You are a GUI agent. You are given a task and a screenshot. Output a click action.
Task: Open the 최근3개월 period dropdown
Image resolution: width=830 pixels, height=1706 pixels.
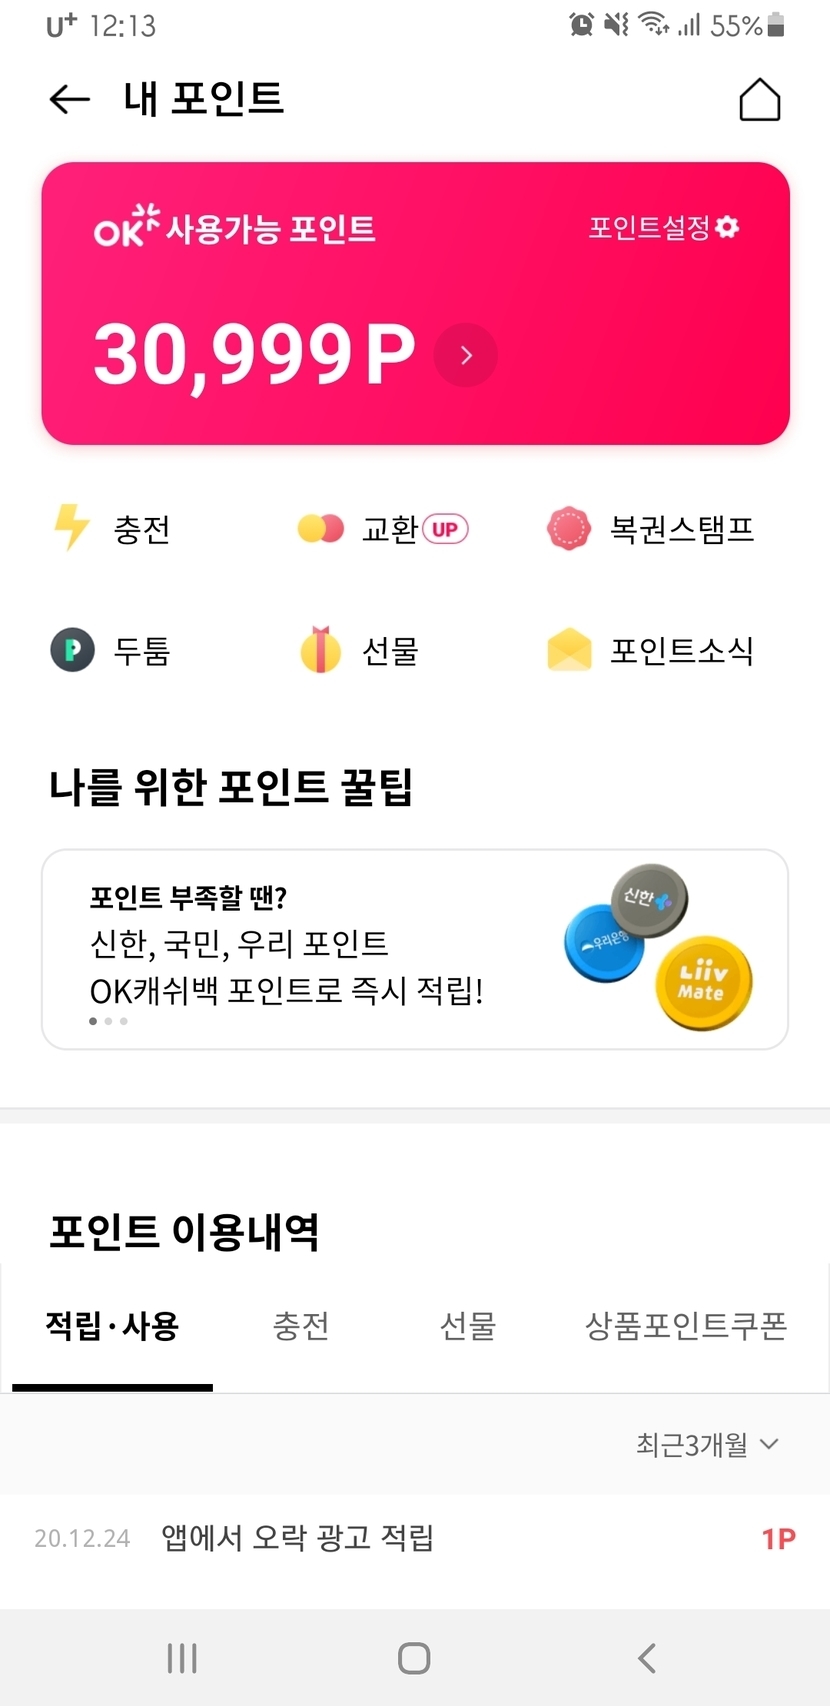click(x=707, y=1444)
